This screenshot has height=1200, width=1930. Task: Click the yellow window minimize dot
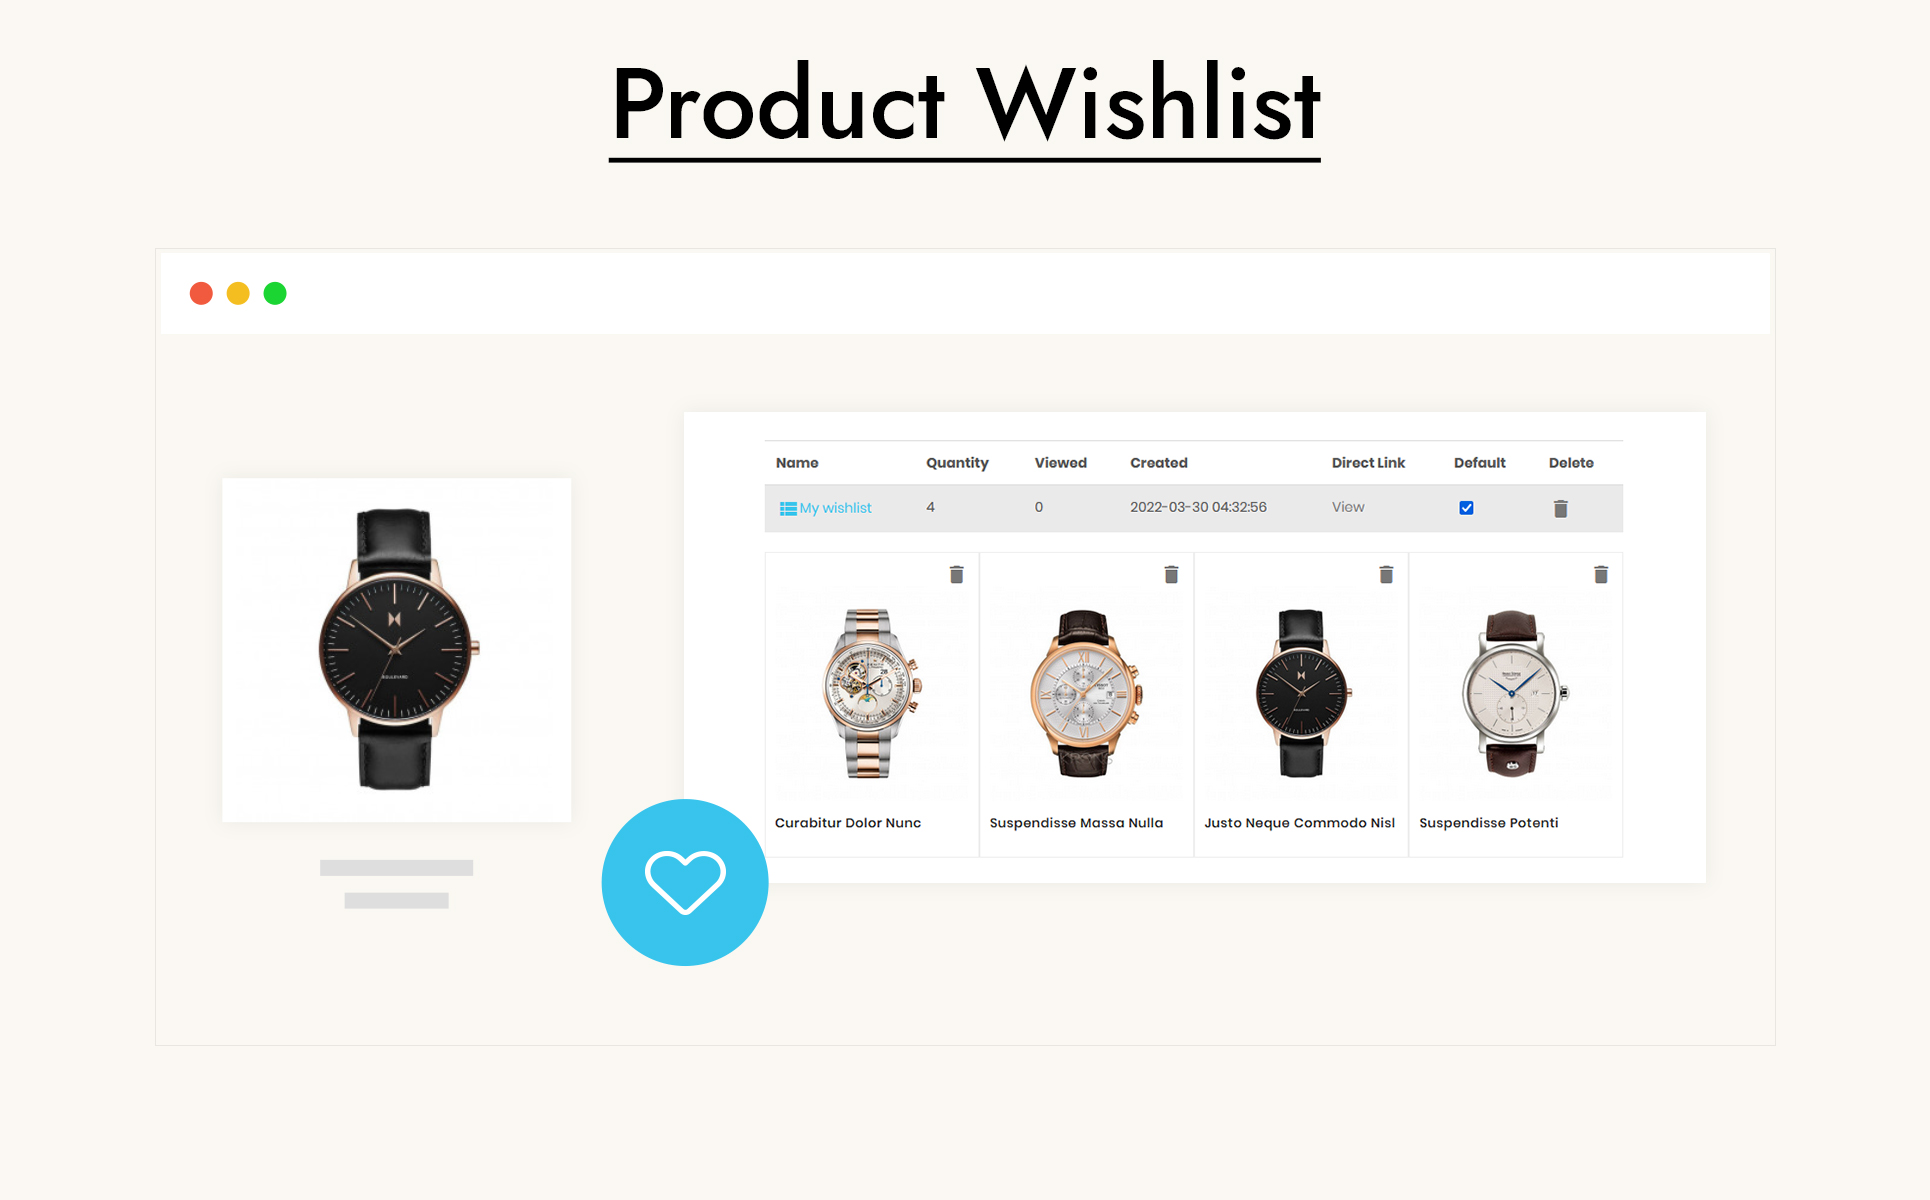238,293
